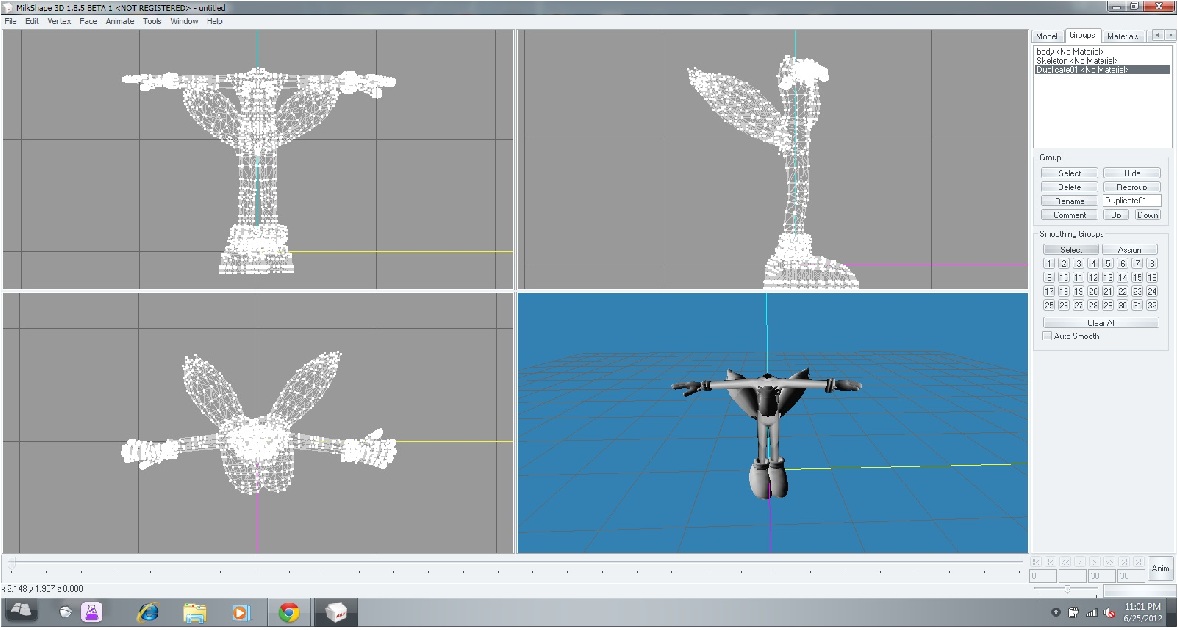
Task: Toggle the Auto Smooth checkbox
Action: coord(1048,335)
